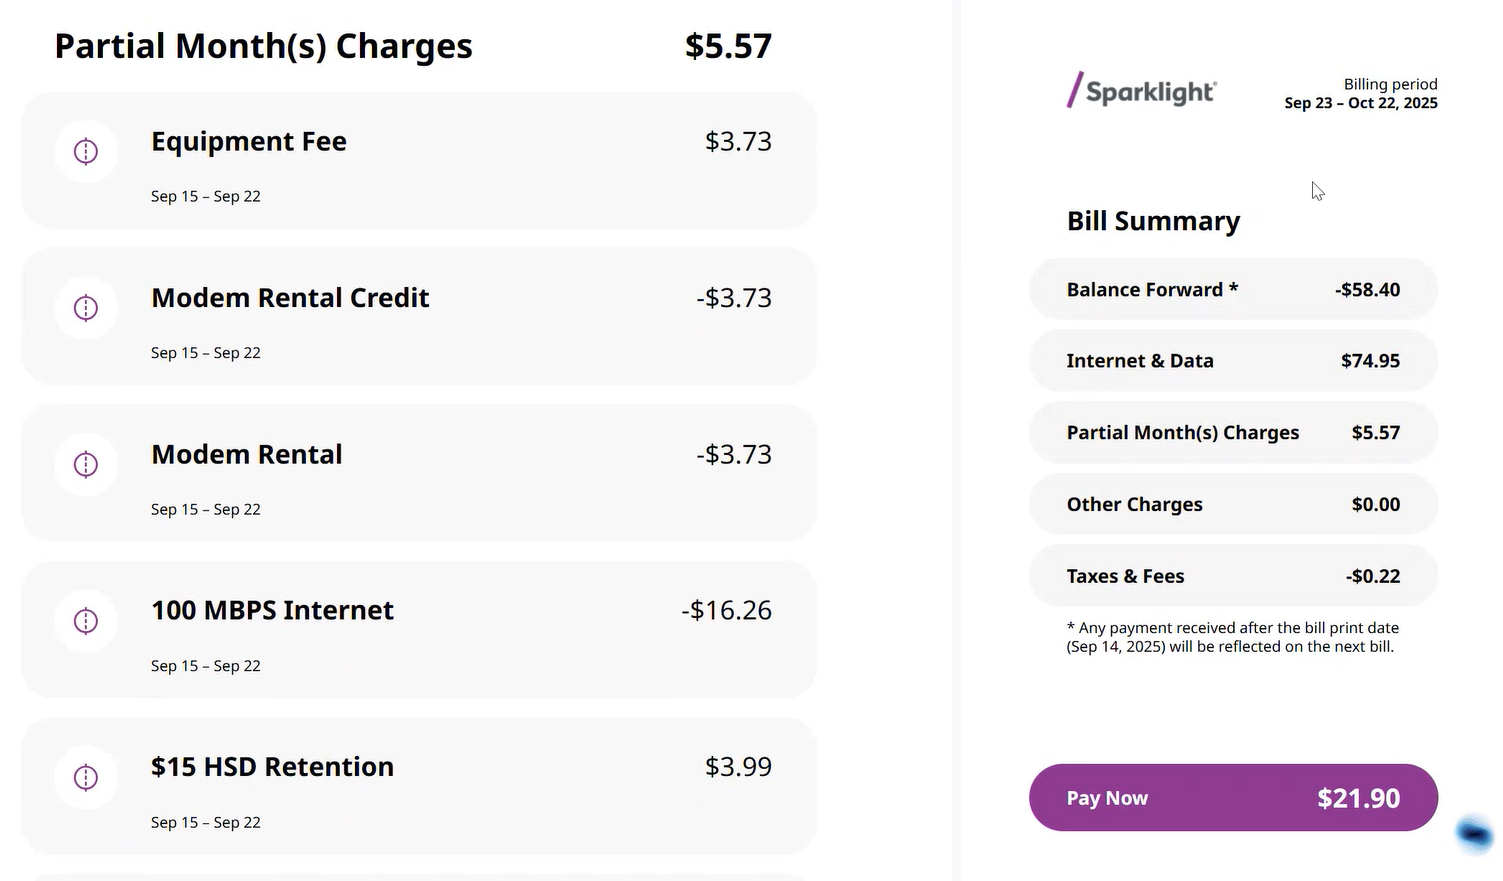Image resolution: width=1503 pixels, height=881 pixels.
Task: Select the Taxes & Fees summary row
Action: (x=1233, y=576)
